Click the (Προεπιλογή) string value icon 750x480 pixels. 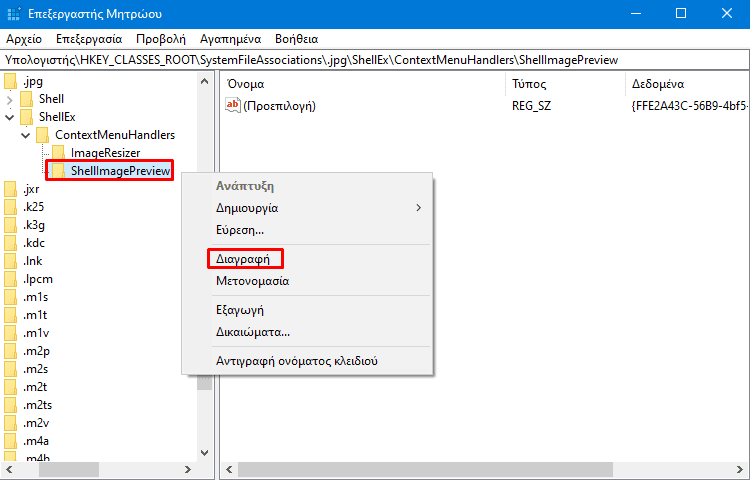point(233,105)
